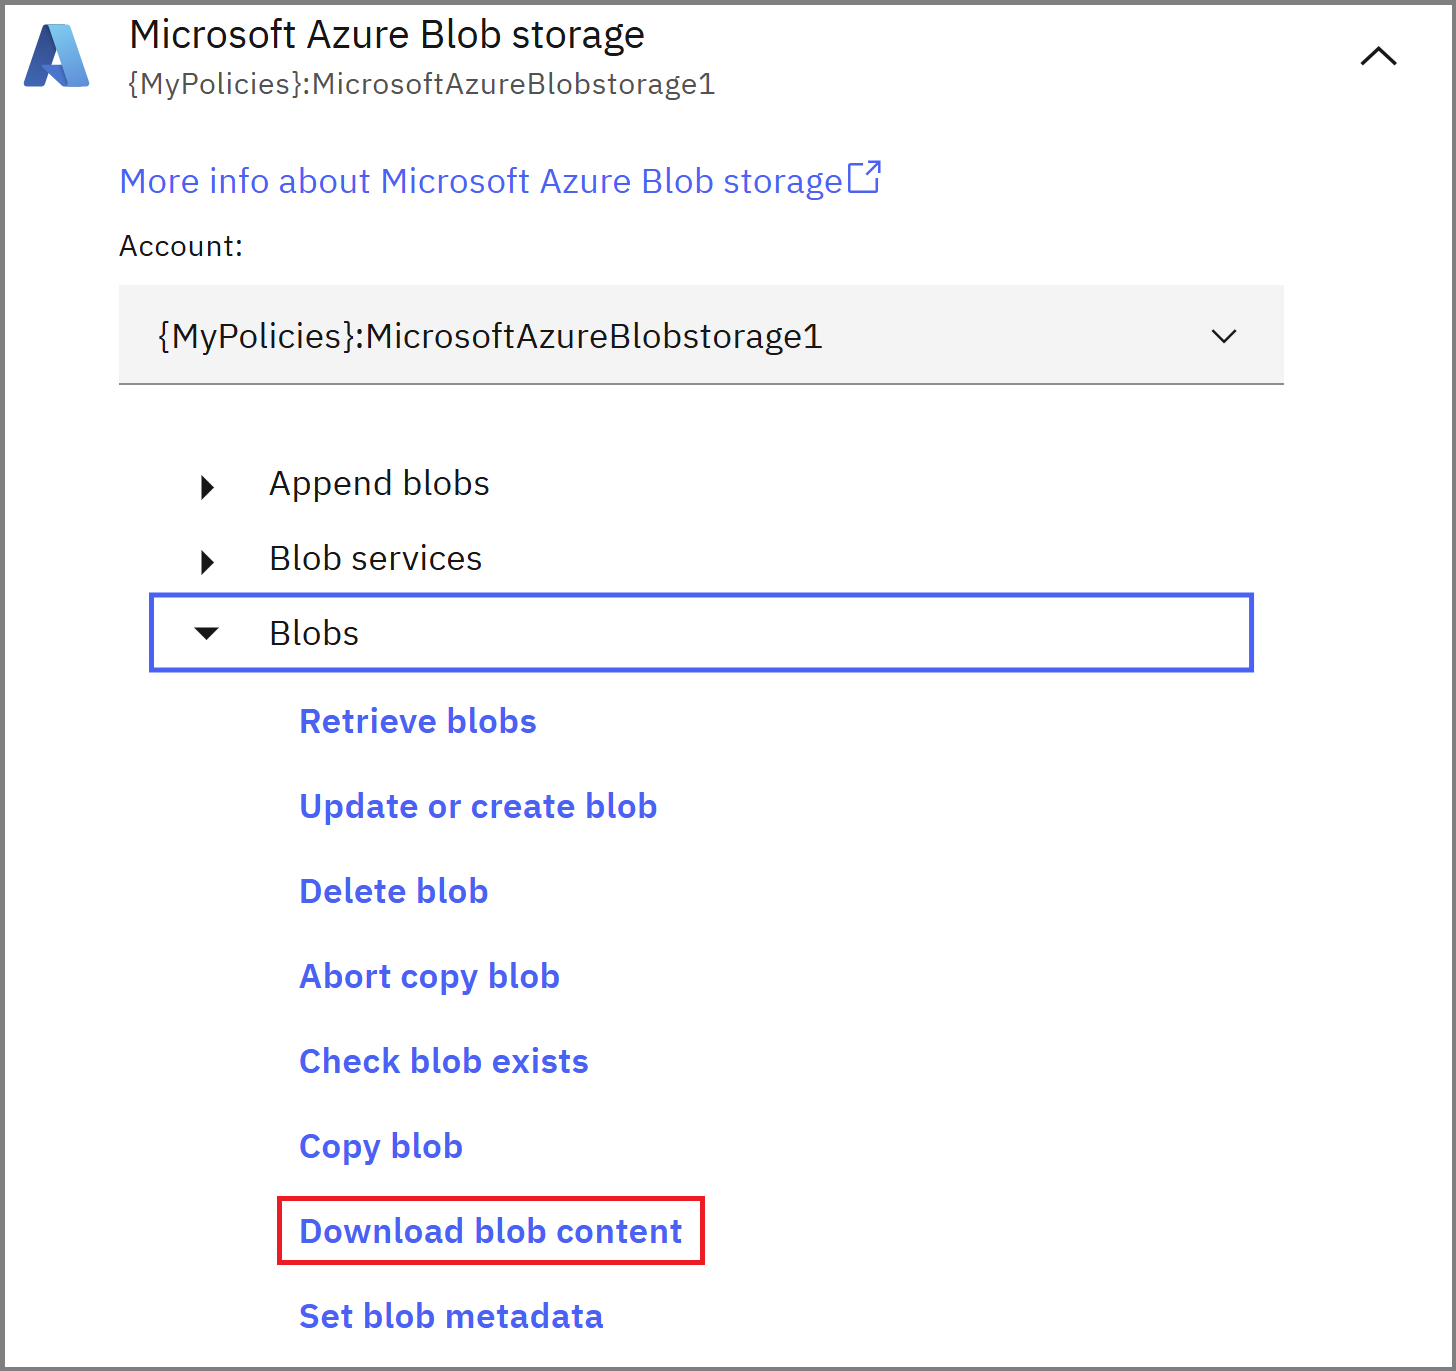
Task: Select Copy blob action
Action: point(381,1146)
